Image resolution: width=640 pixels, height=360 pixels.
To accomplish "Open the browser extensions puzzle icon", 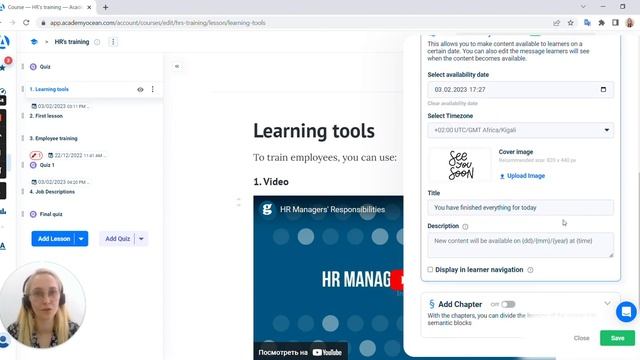I will (601, 23).
